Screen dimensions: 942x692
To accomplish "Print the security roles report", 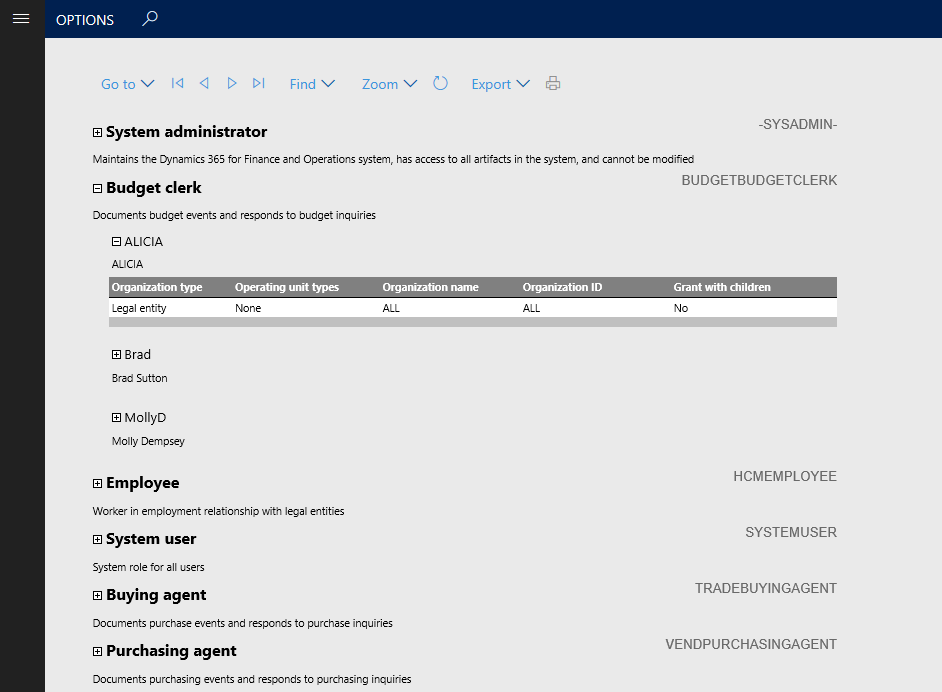I will [x=553, y=84].
